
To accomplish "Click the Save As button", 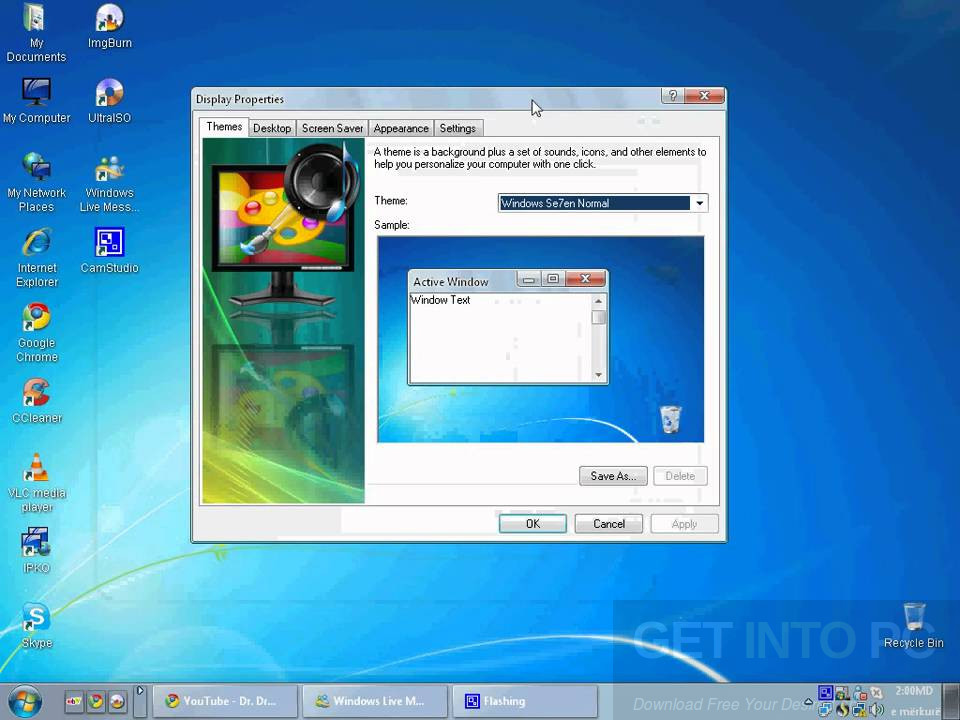I will pyautogui.click(x=613, y=476).
